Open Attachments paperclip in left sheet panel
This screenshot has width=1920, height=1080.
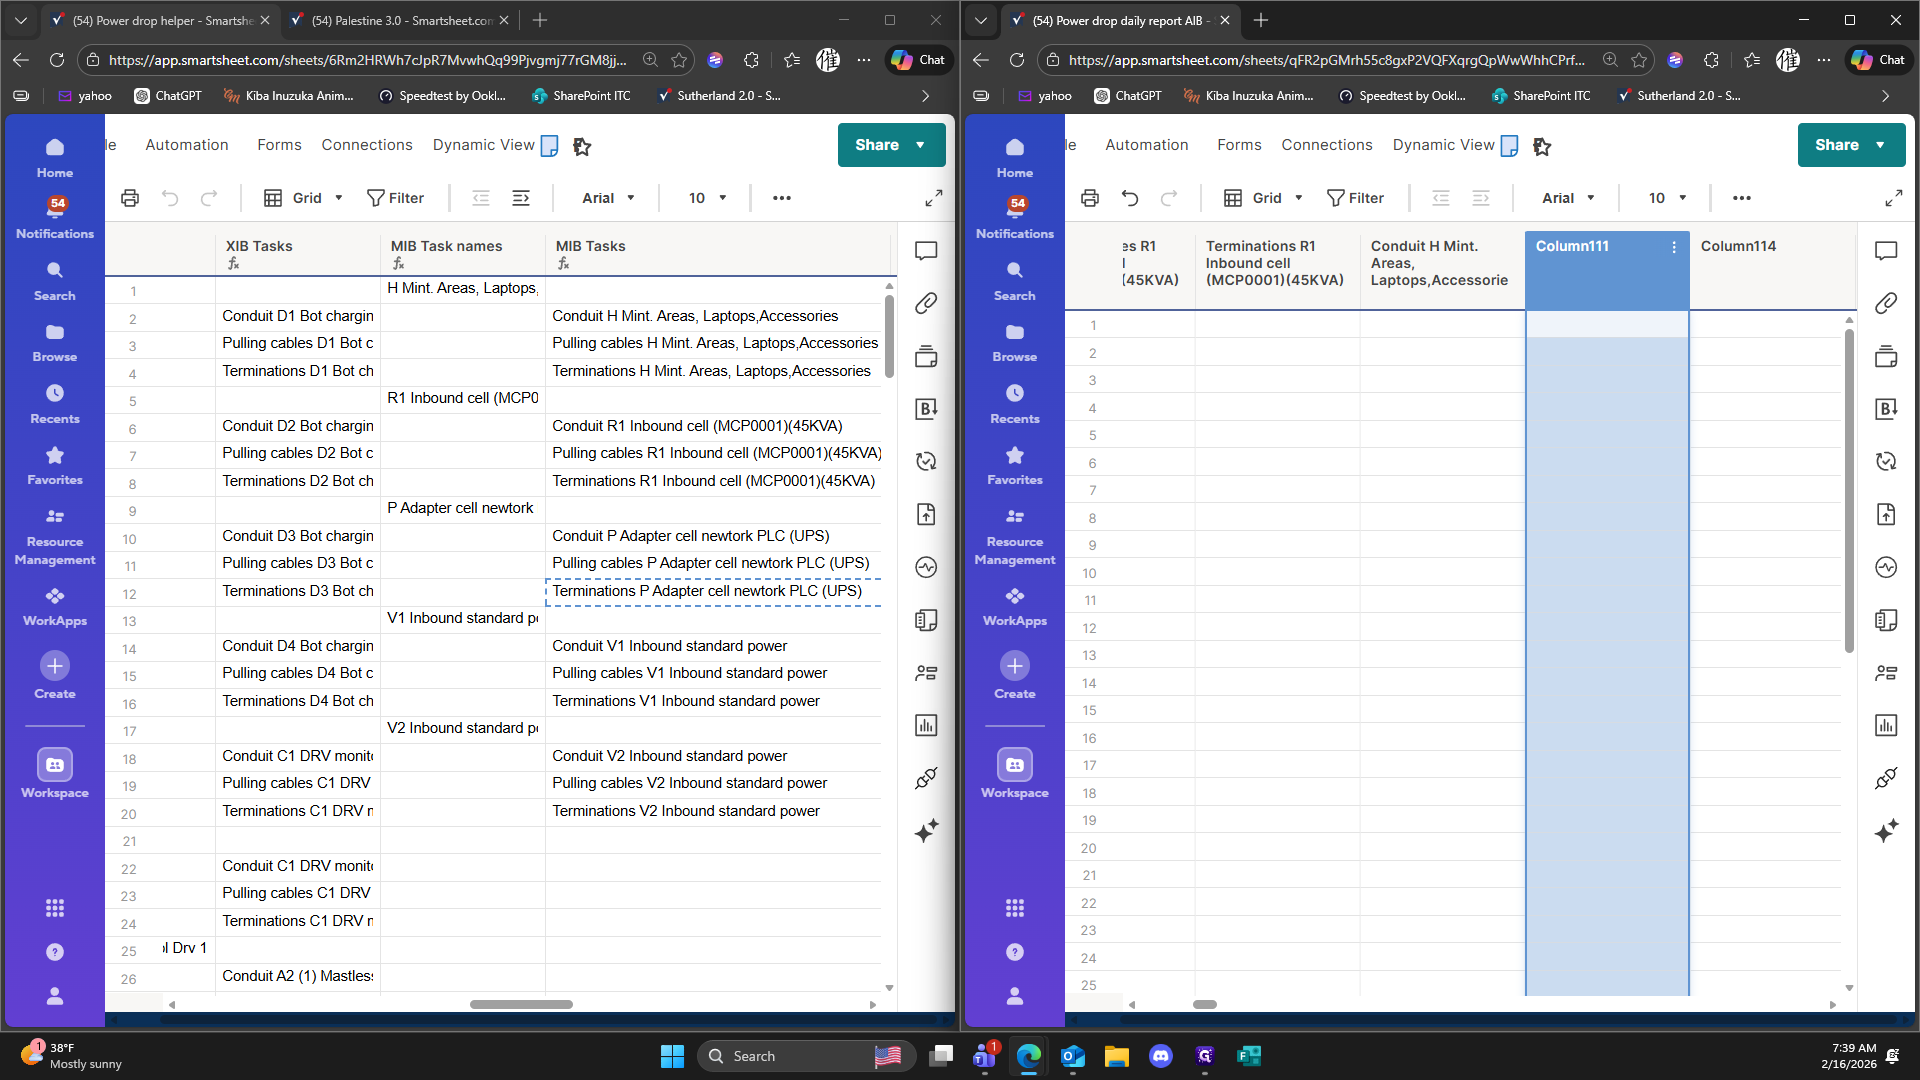point(926,303)
